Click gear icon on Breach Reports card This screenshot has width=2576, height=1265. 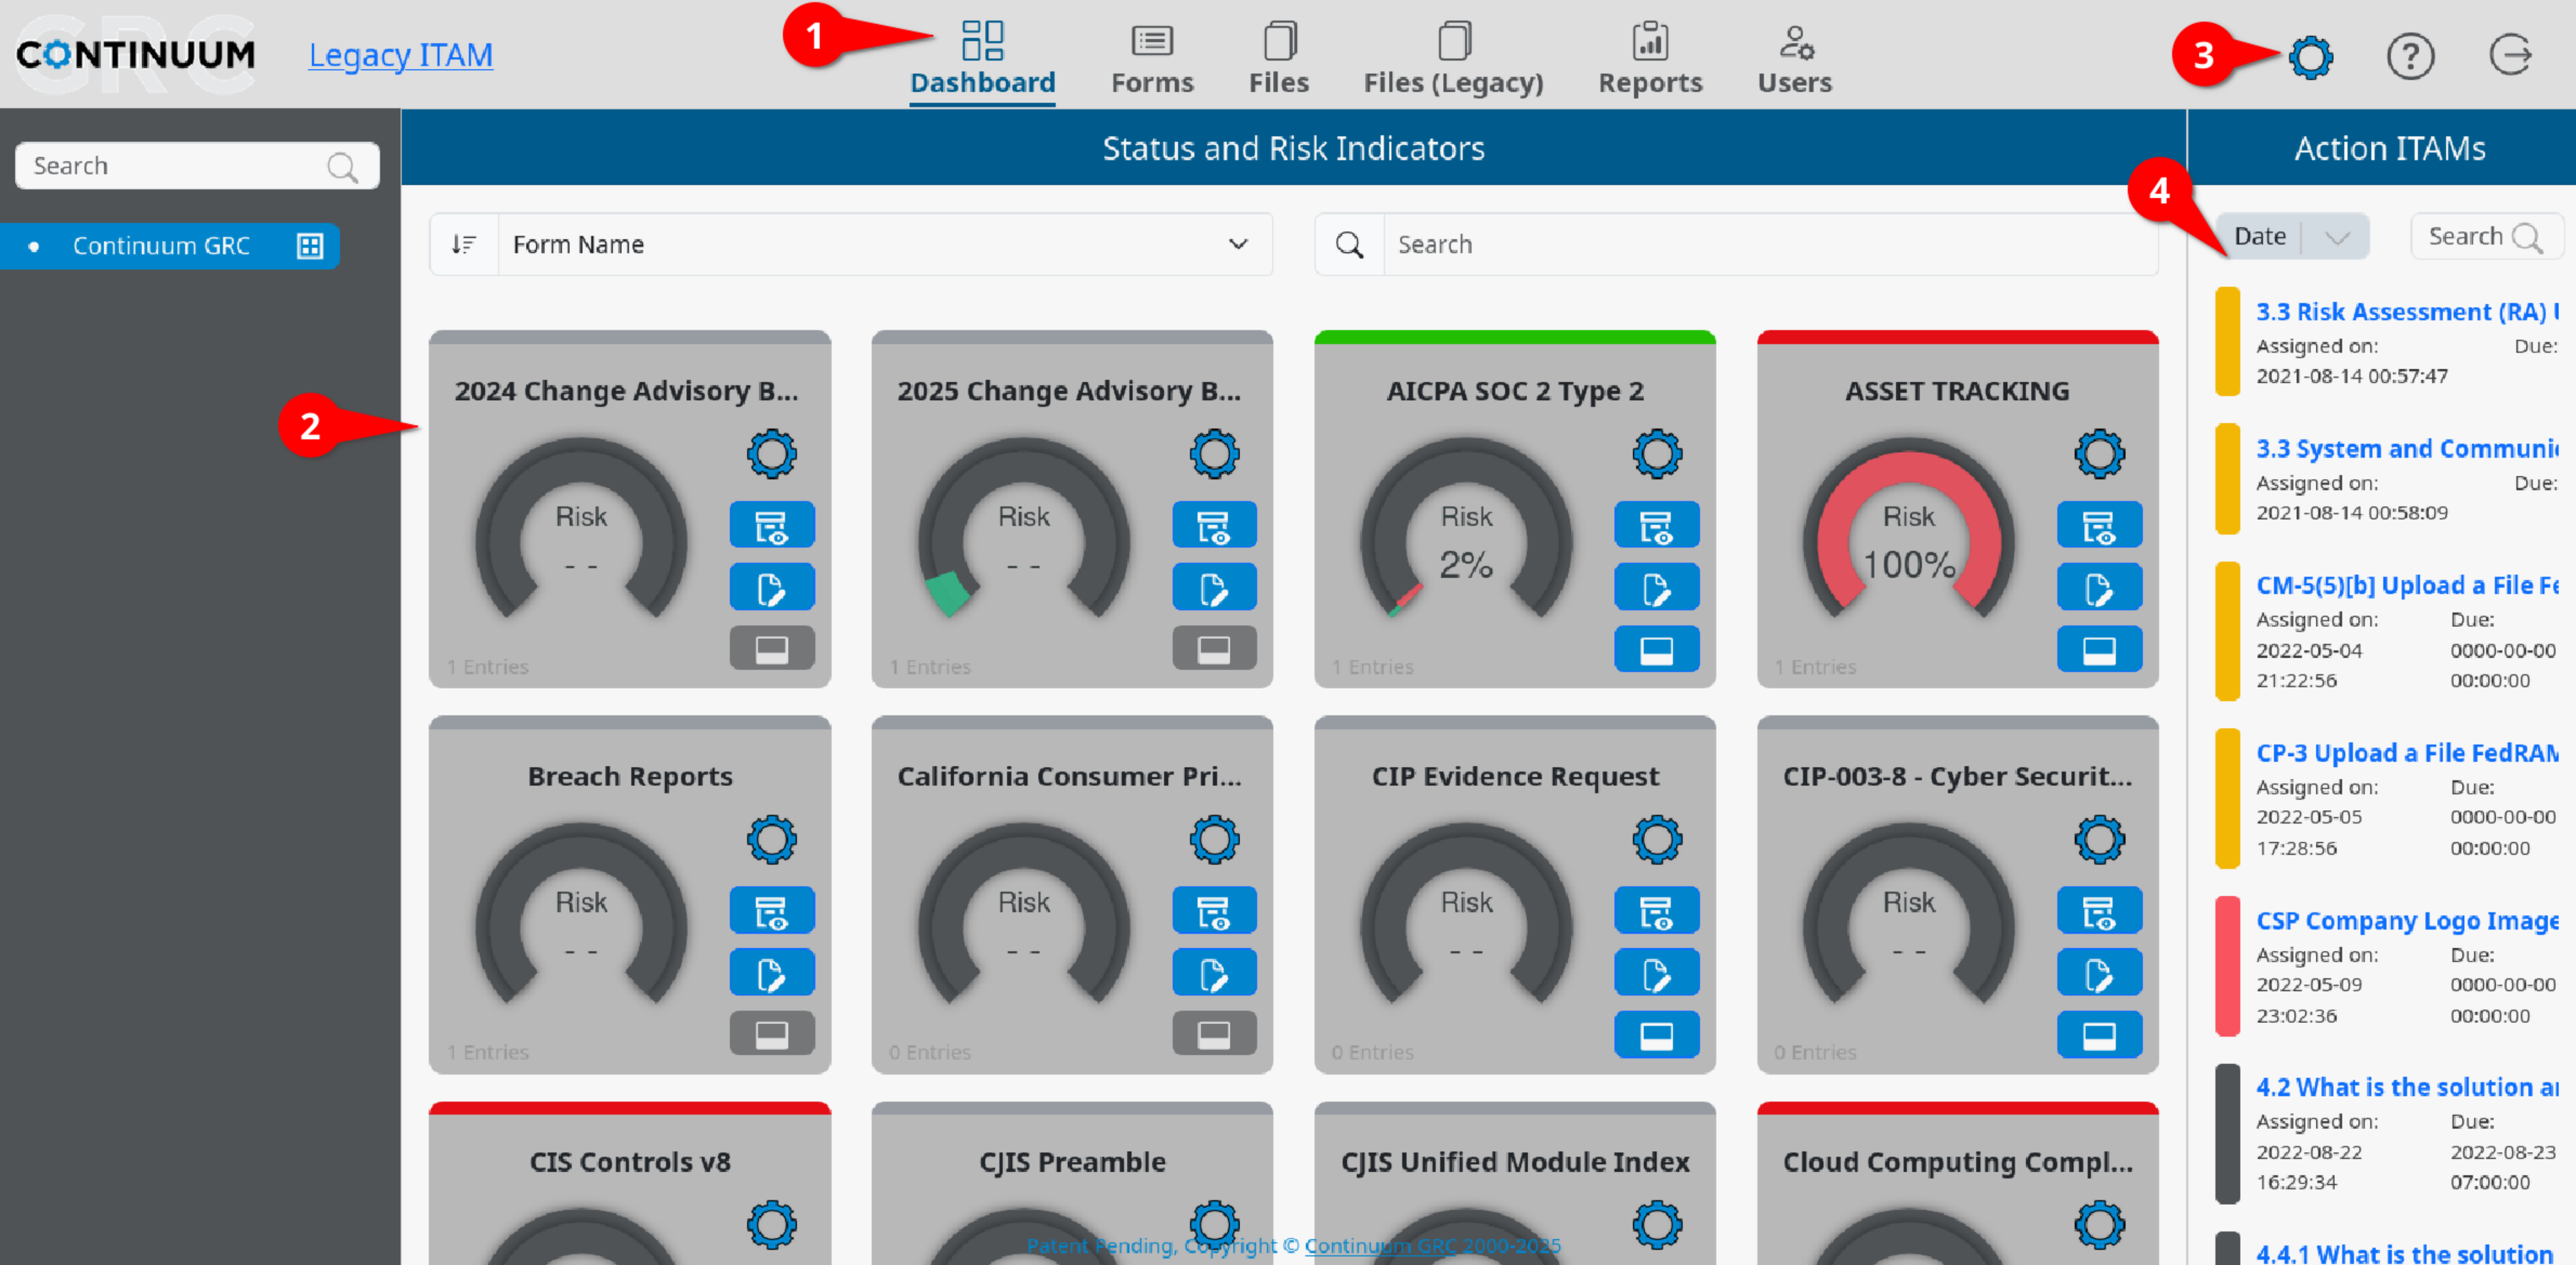[x=771, y=839]
